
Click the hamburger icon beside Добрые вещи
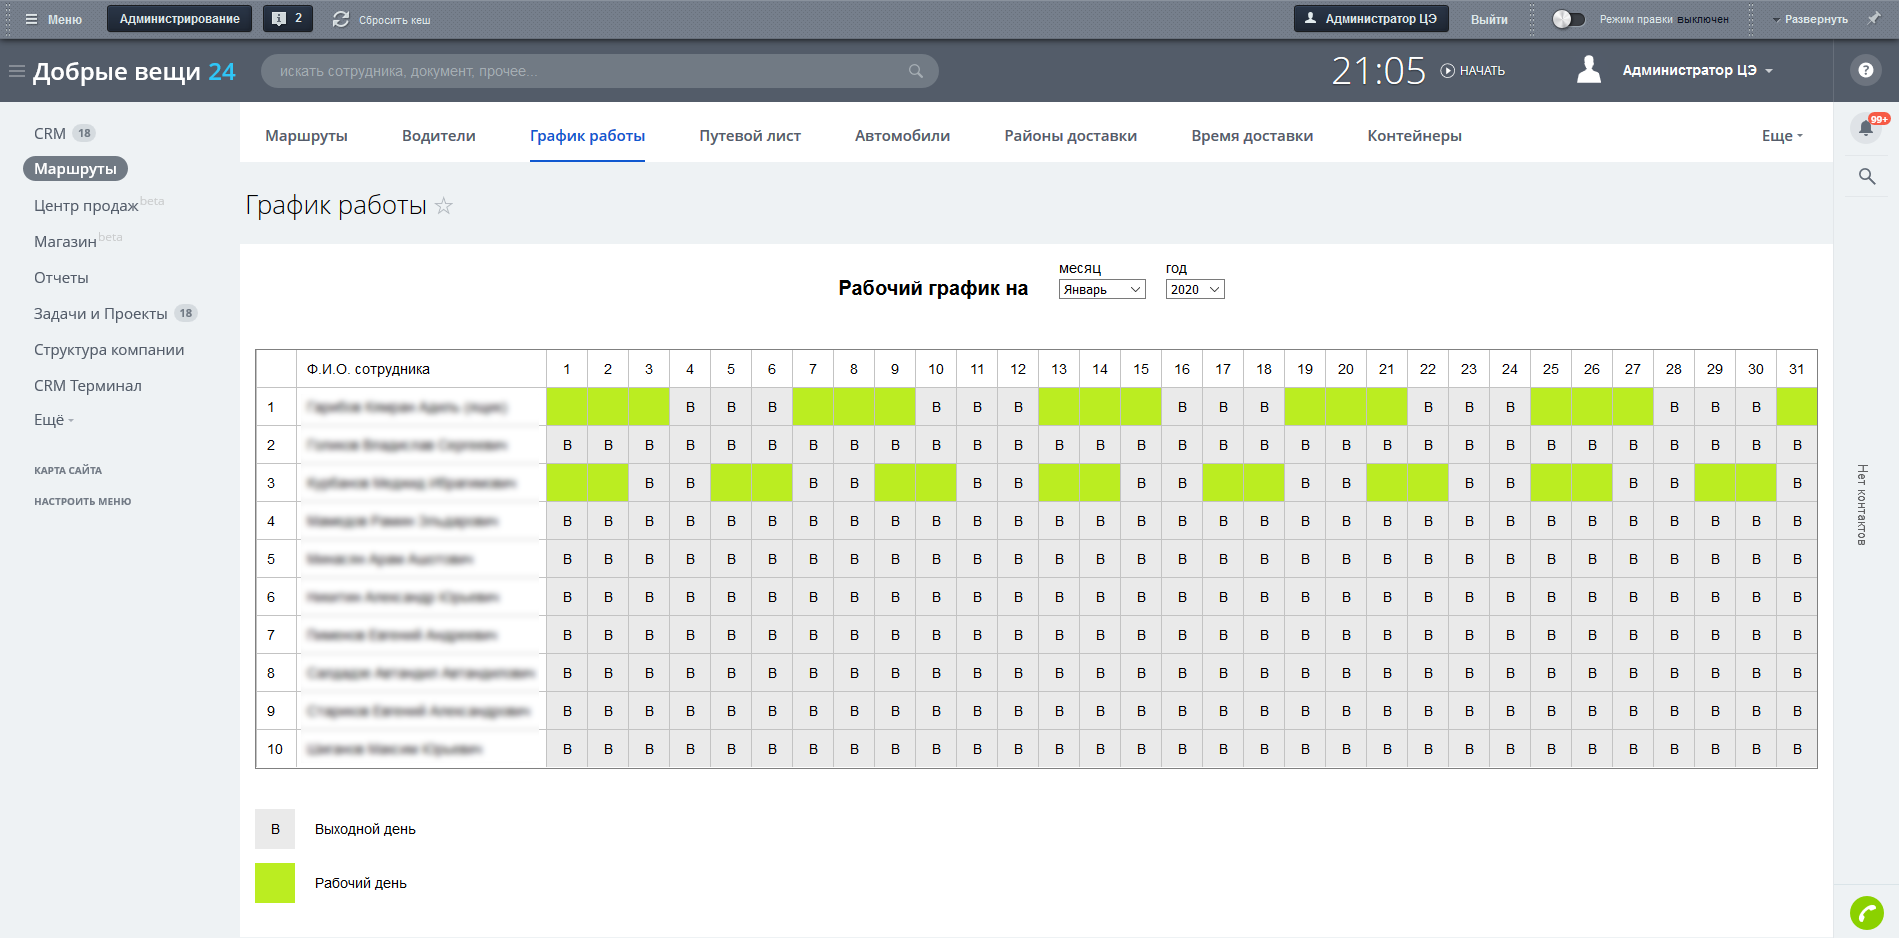[x=16, y=71]
